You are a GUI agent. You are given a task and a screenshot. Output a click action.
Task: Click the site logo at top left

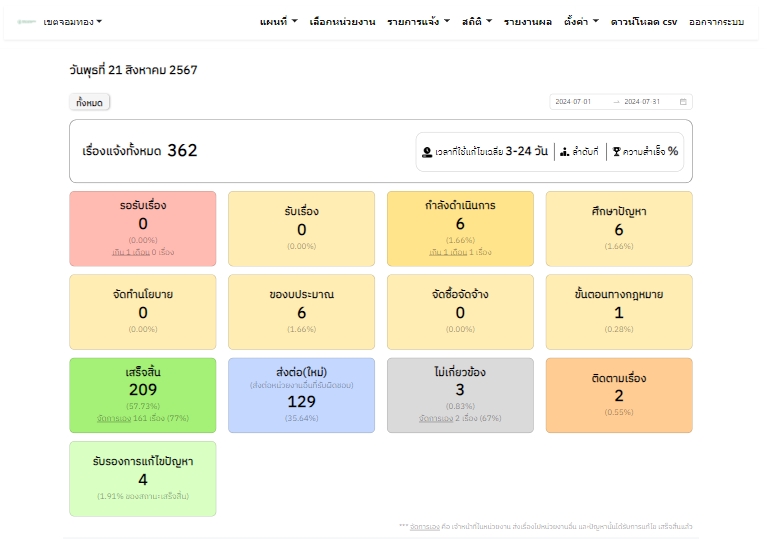[x=27, y=21]
